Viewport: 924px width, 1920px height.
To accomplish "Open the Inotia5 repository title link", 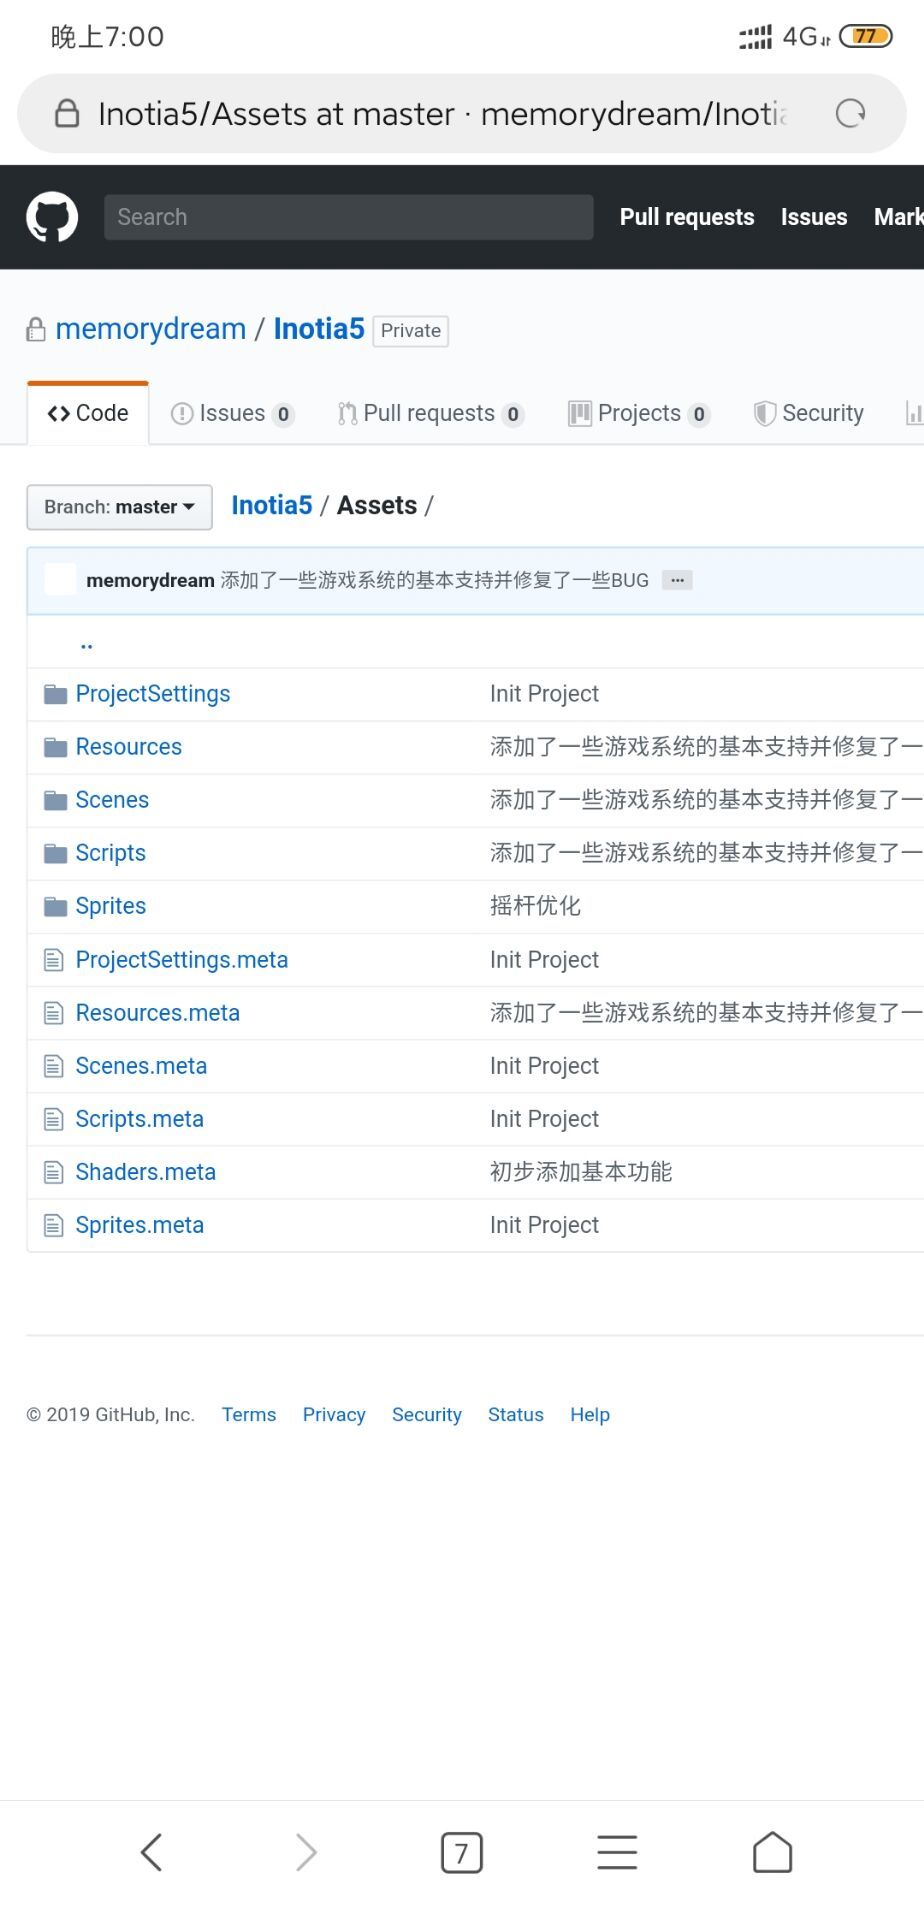I will (x=319, y=329).
